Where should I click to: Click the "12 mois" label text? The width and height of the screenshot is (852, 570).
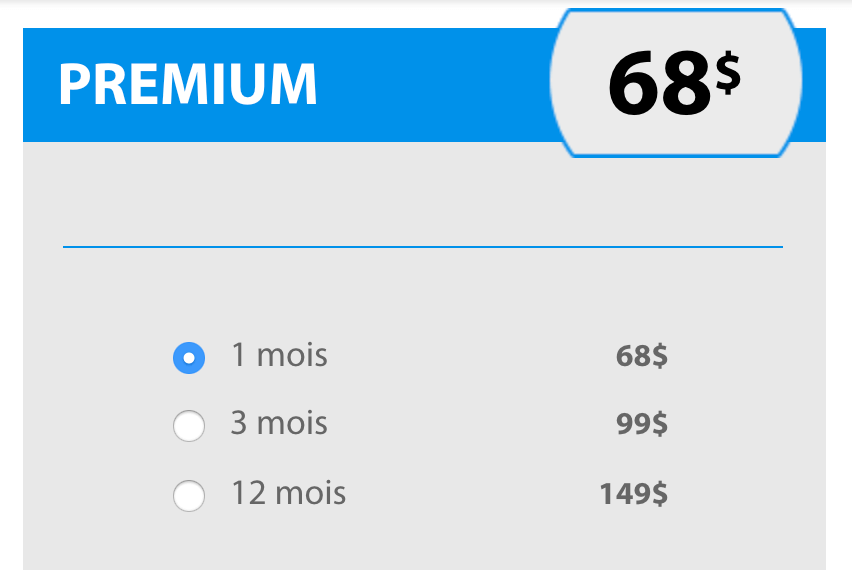tap(289, 492)
